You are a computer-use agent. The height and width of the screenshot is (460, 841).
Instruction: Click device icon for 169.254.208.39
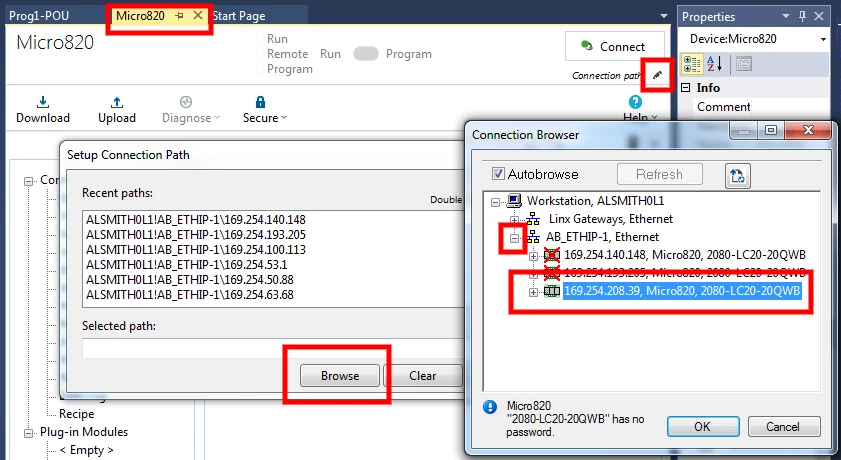click(552, 291)
